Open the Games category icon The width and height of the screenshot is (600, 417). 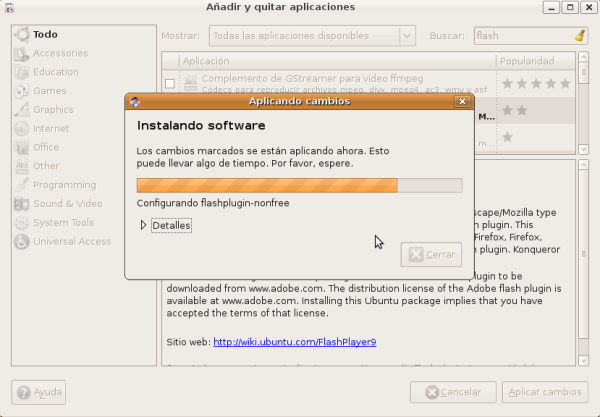[22, 91]
